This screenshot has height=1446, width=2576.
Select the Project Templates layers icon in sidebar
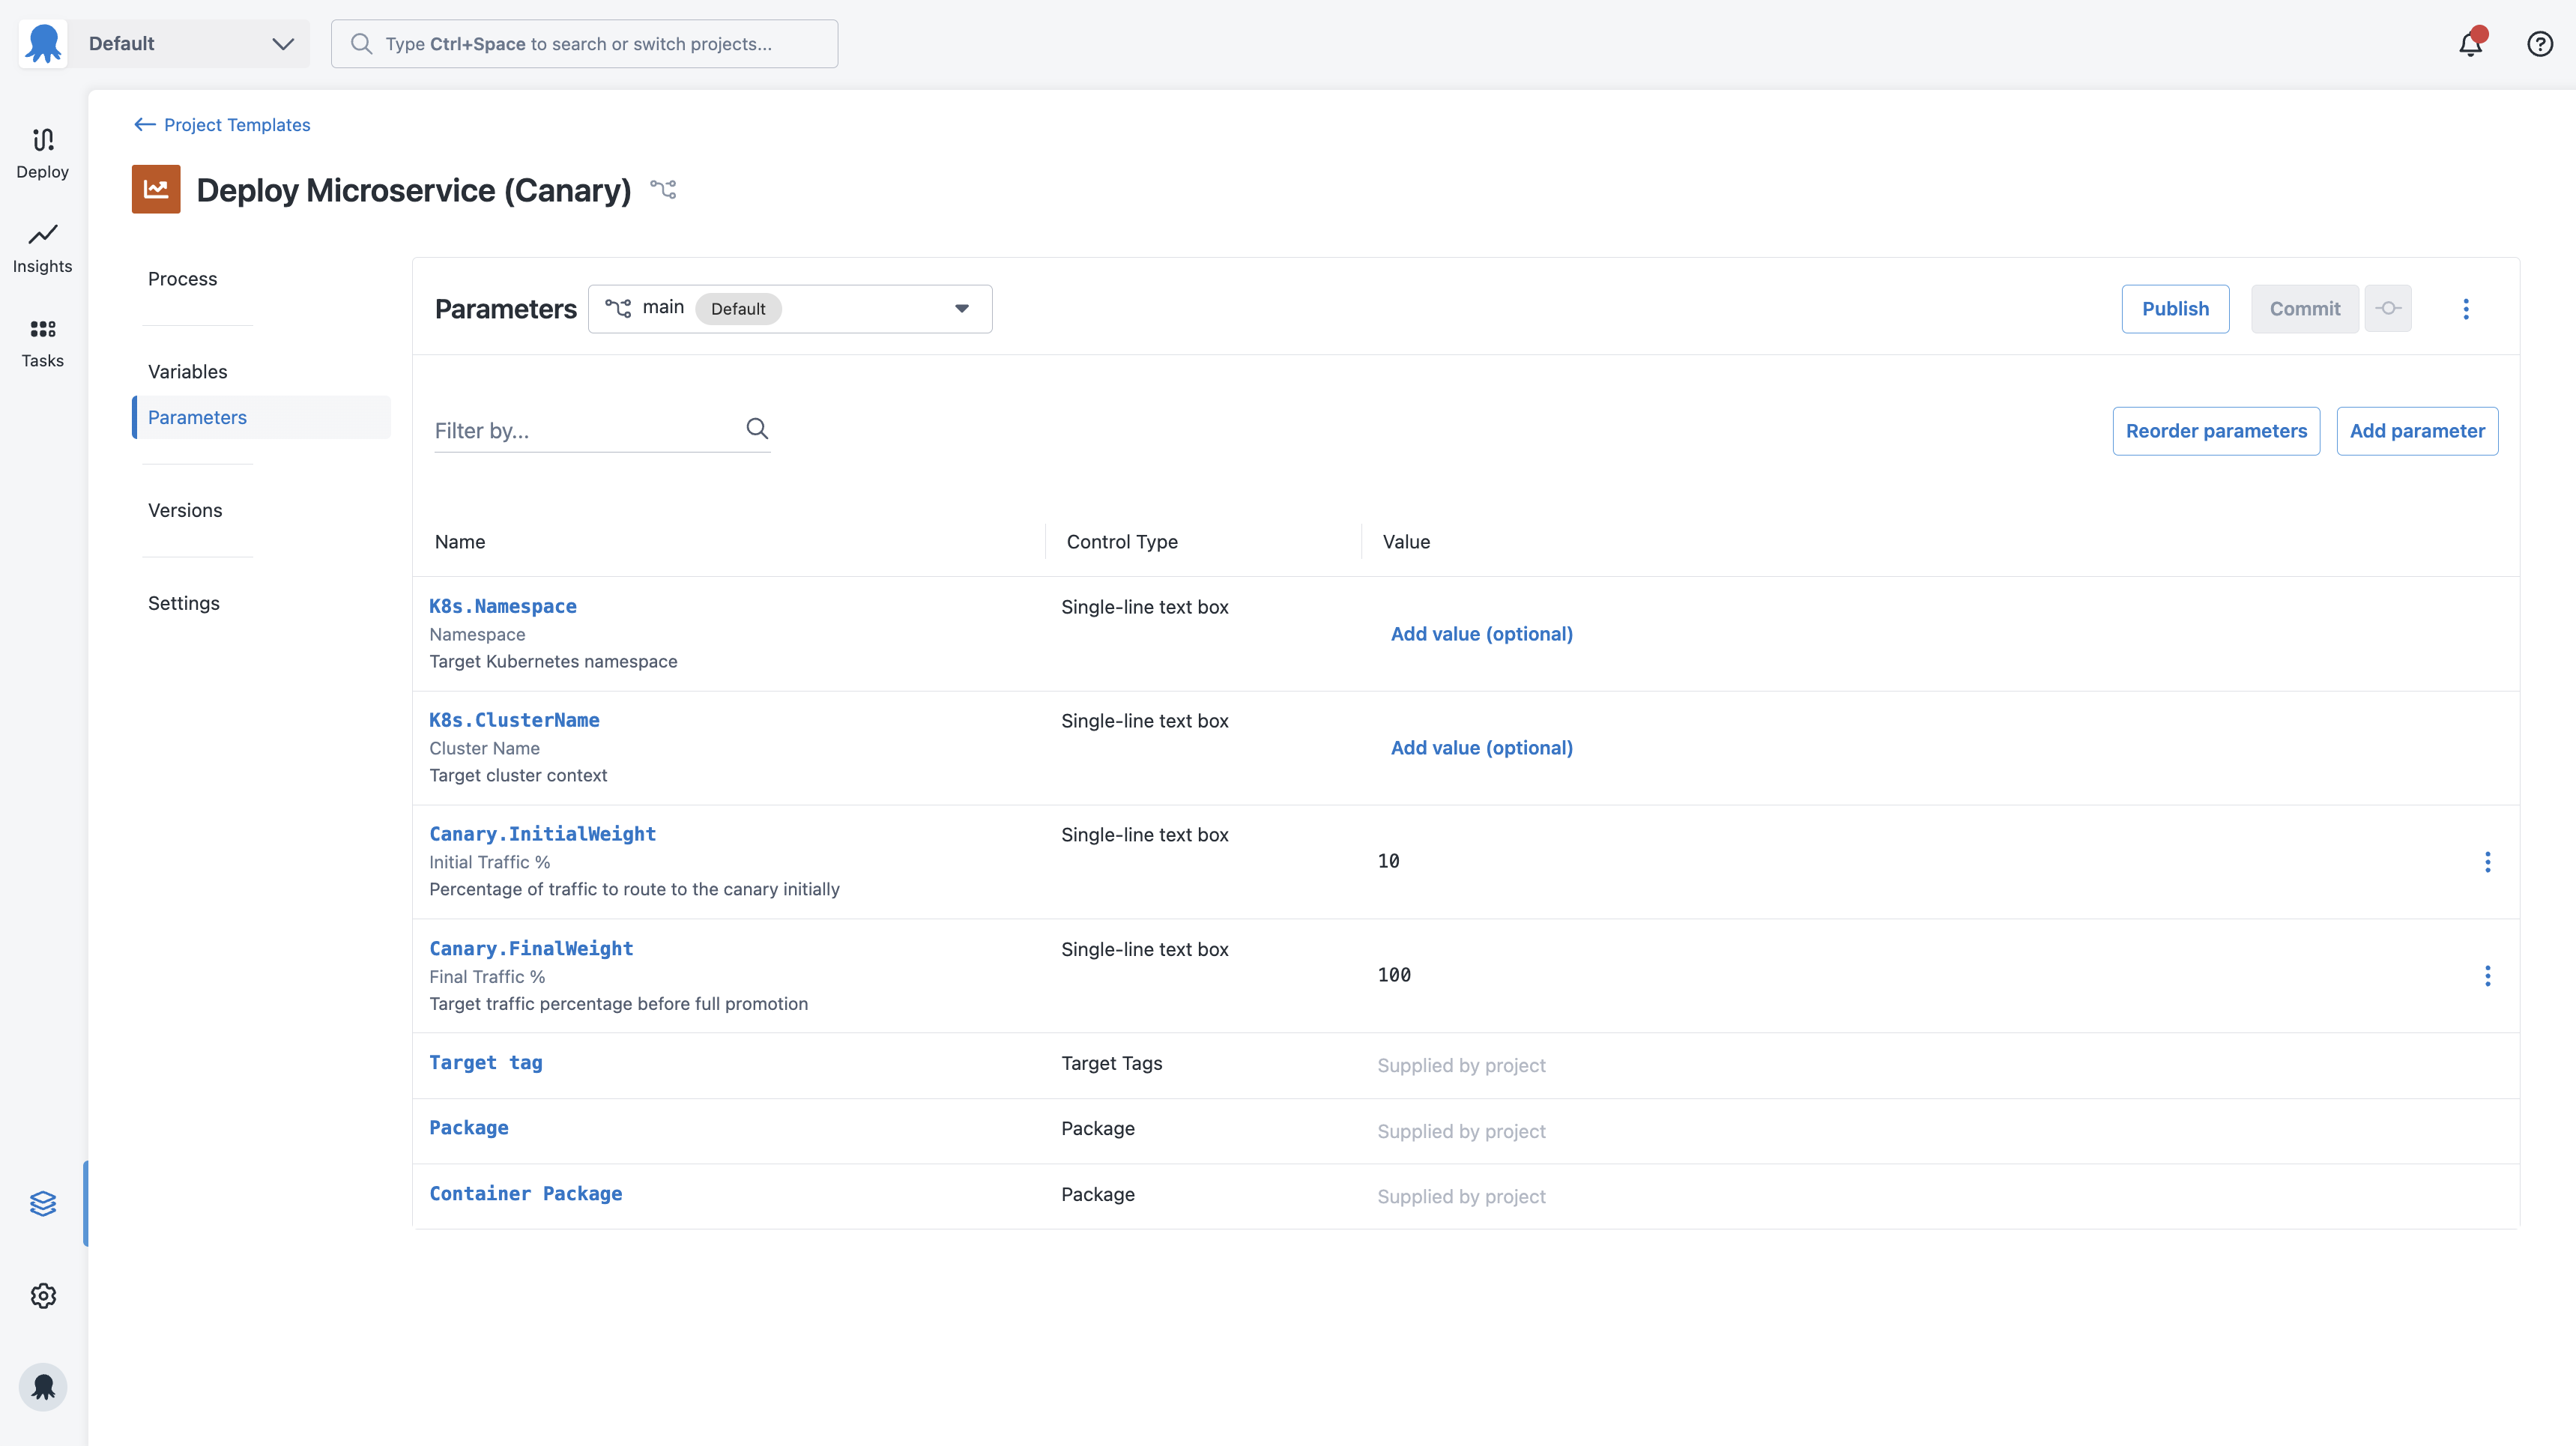(42, 1204)
